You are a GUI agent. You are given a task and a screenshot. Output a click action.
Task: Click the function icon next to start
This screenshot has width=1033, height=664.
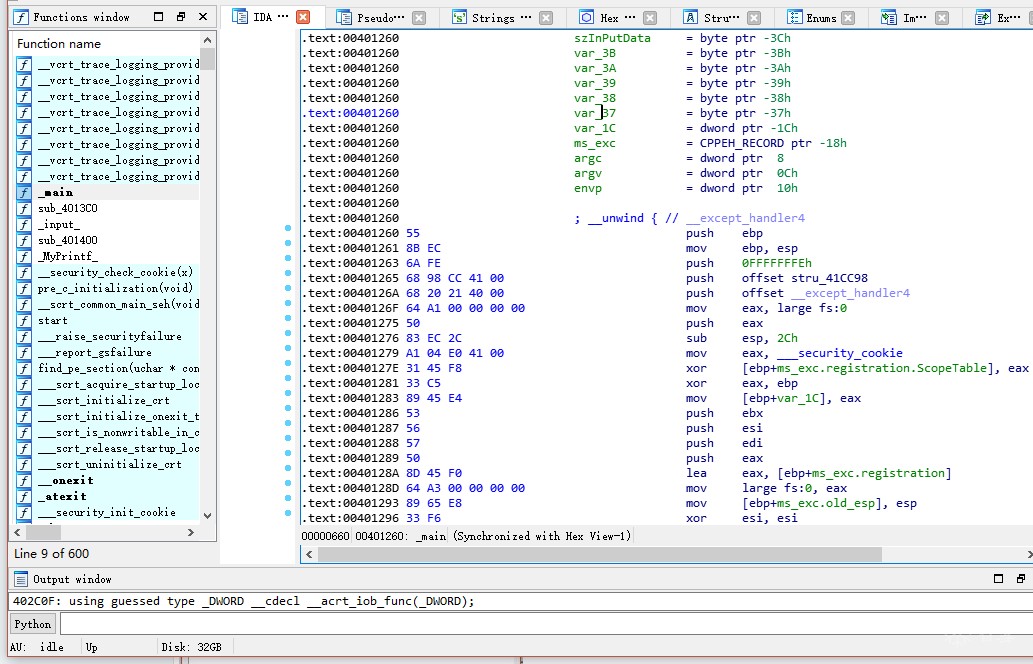24,320
